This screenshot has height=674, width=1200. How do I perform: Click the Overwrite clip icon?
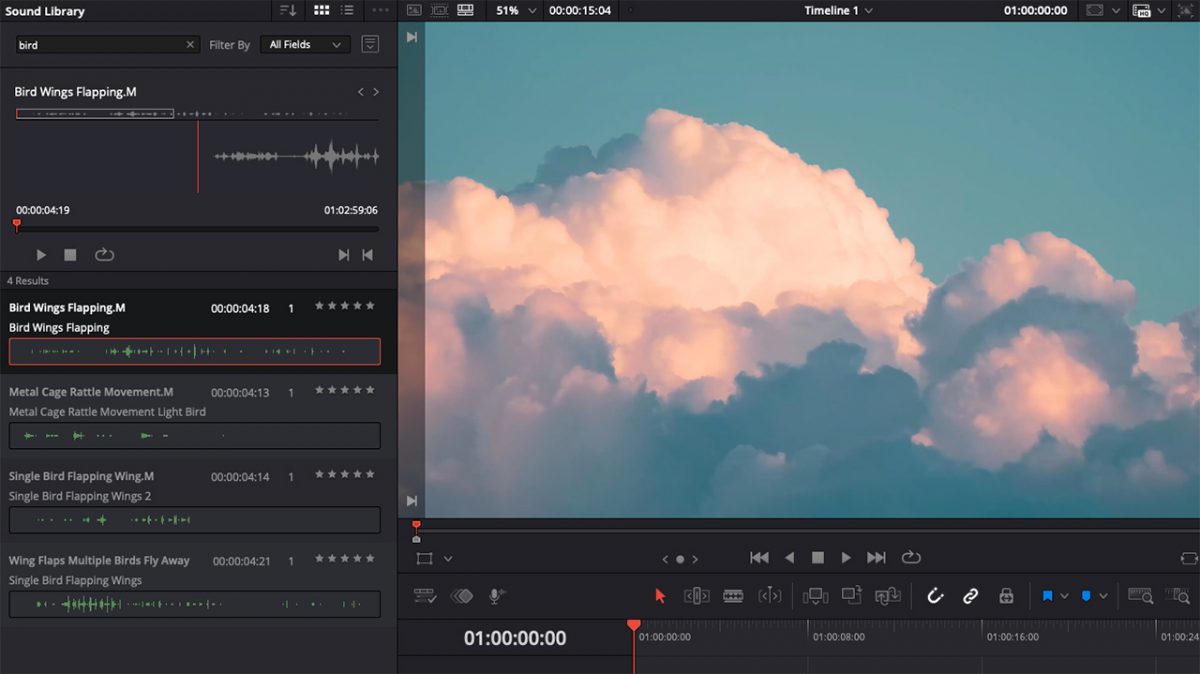(x=852, y=596)
